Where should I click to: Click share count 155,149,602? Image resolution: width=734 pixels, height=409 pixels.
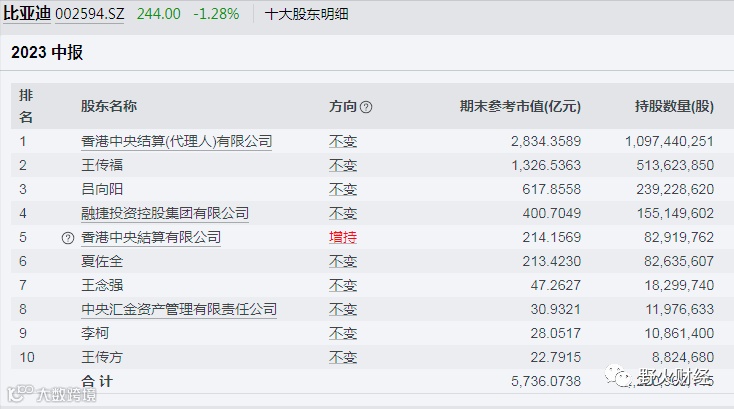(x=675, y=213)
